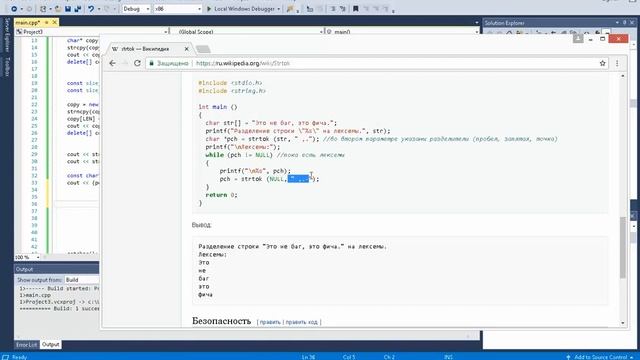Close the main.cpp tab

click(54, 22)
